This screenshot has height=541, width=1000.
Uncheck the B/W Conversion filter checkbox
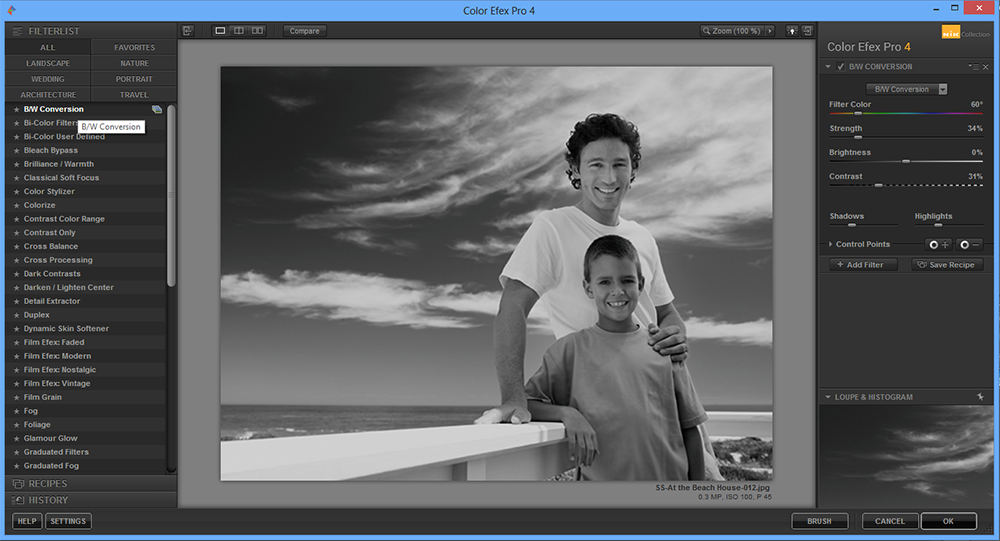tap(841, 67)
